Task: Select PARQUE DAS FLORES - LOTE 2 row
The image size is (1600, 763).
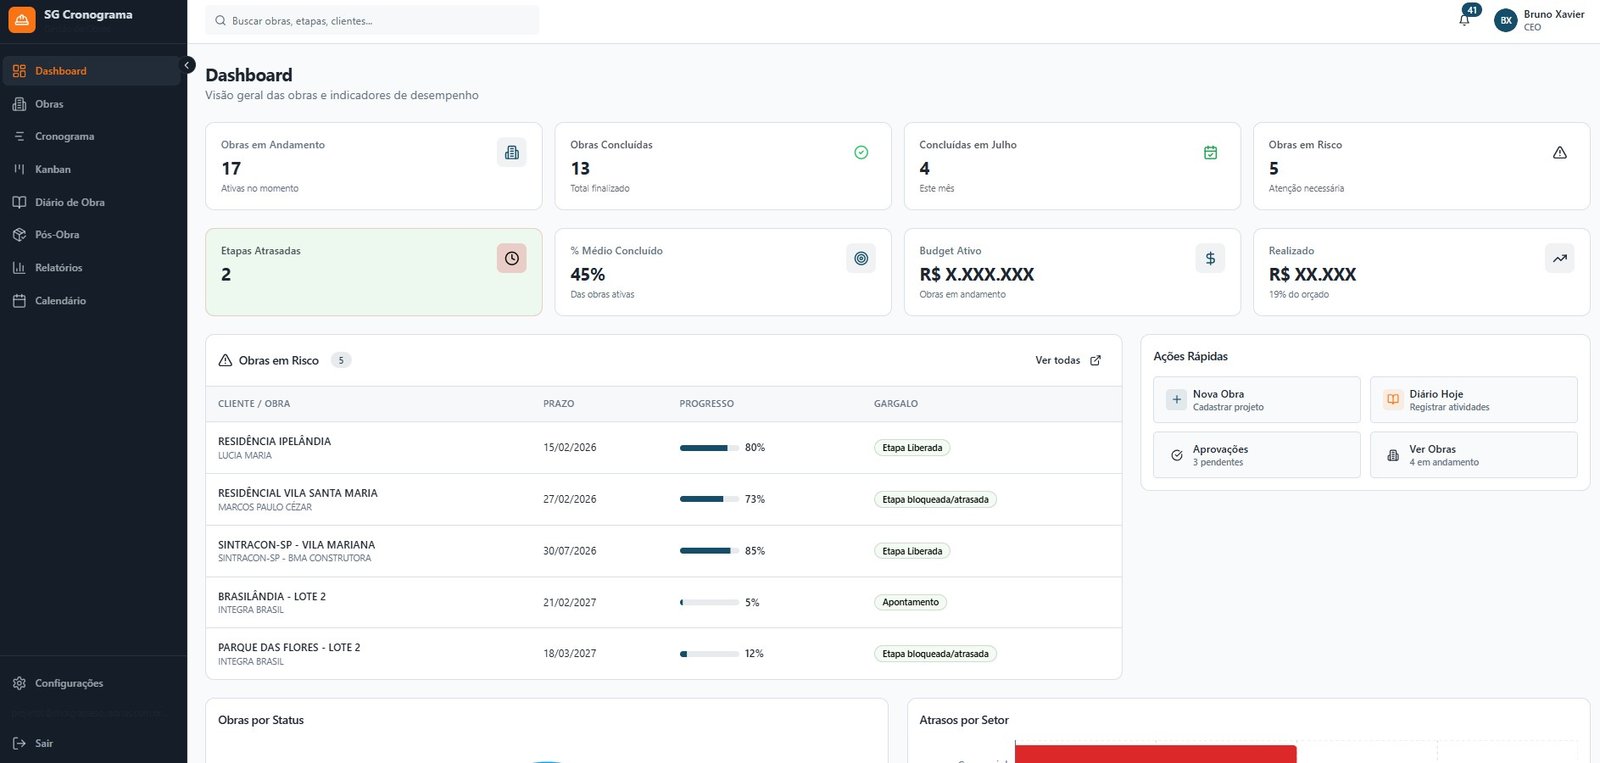Action: [x=664, y=654]
